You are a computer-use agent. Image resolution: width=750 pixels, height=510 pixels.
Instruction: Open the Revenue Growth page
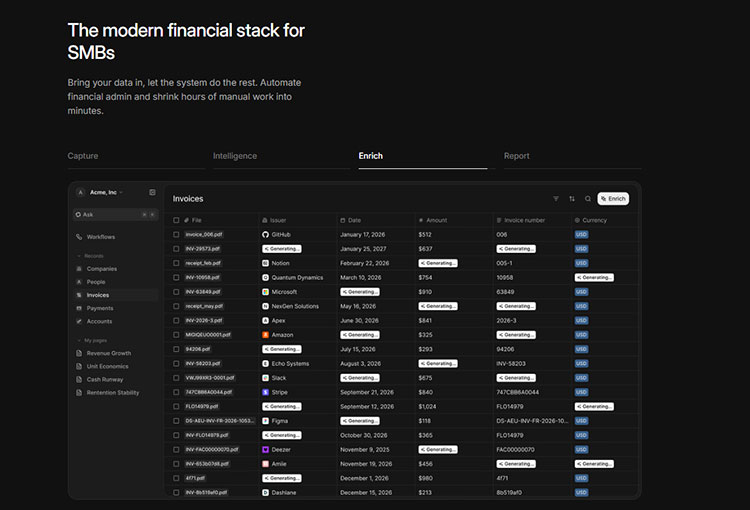(x=109, y=353)
